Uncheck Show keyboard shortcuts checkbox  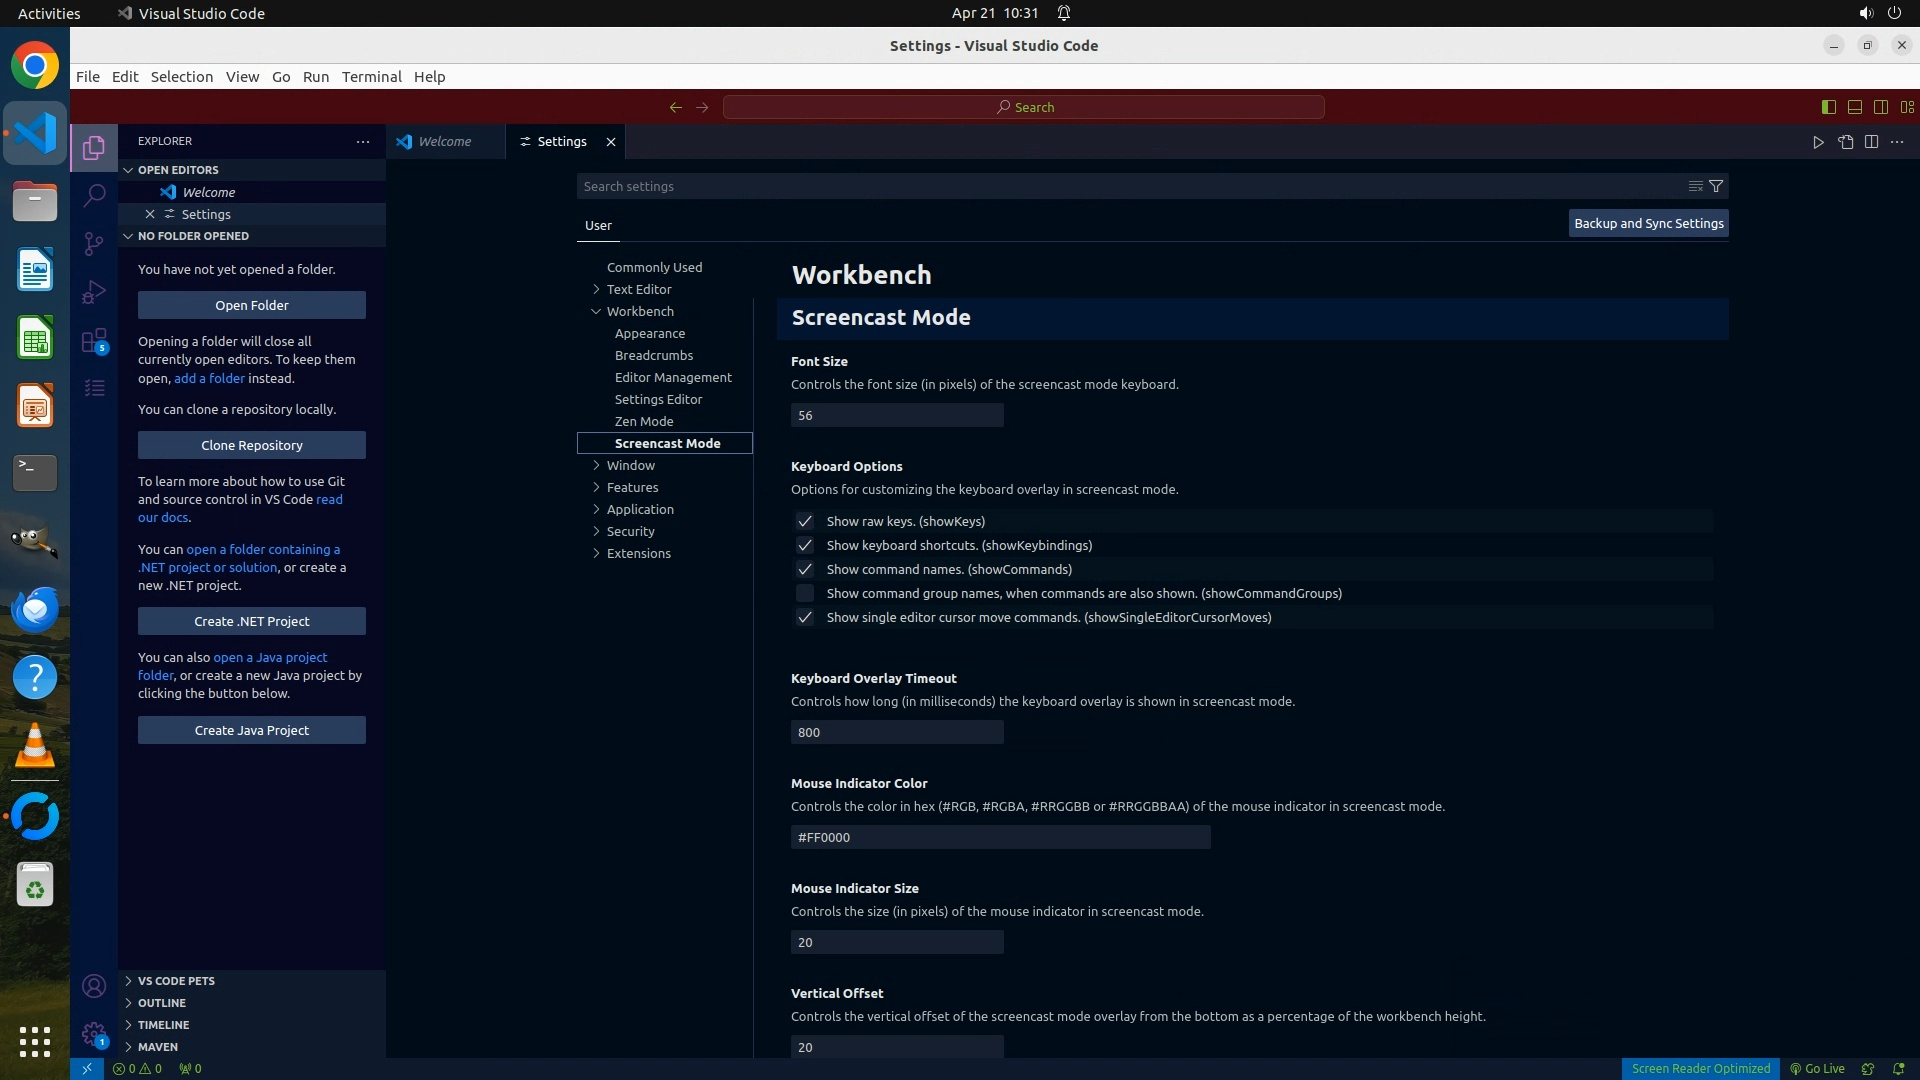[804, 545]
